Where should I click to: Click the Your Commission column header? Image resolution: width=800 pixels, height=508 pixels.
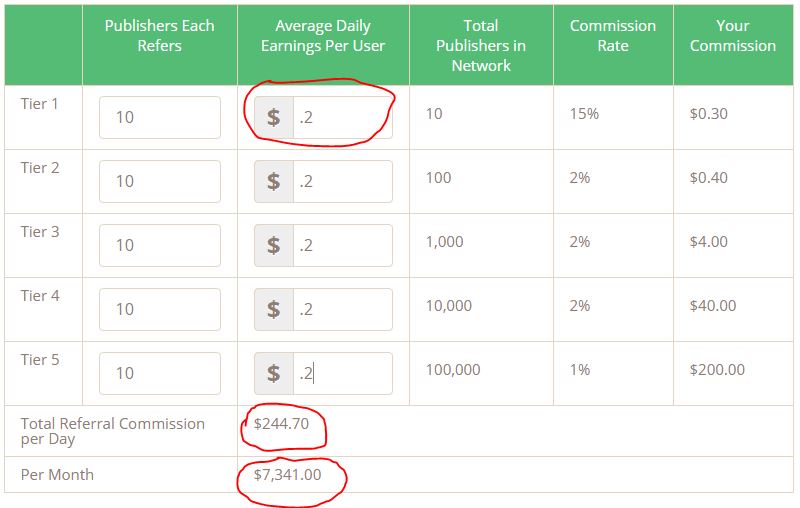[733, 36]
